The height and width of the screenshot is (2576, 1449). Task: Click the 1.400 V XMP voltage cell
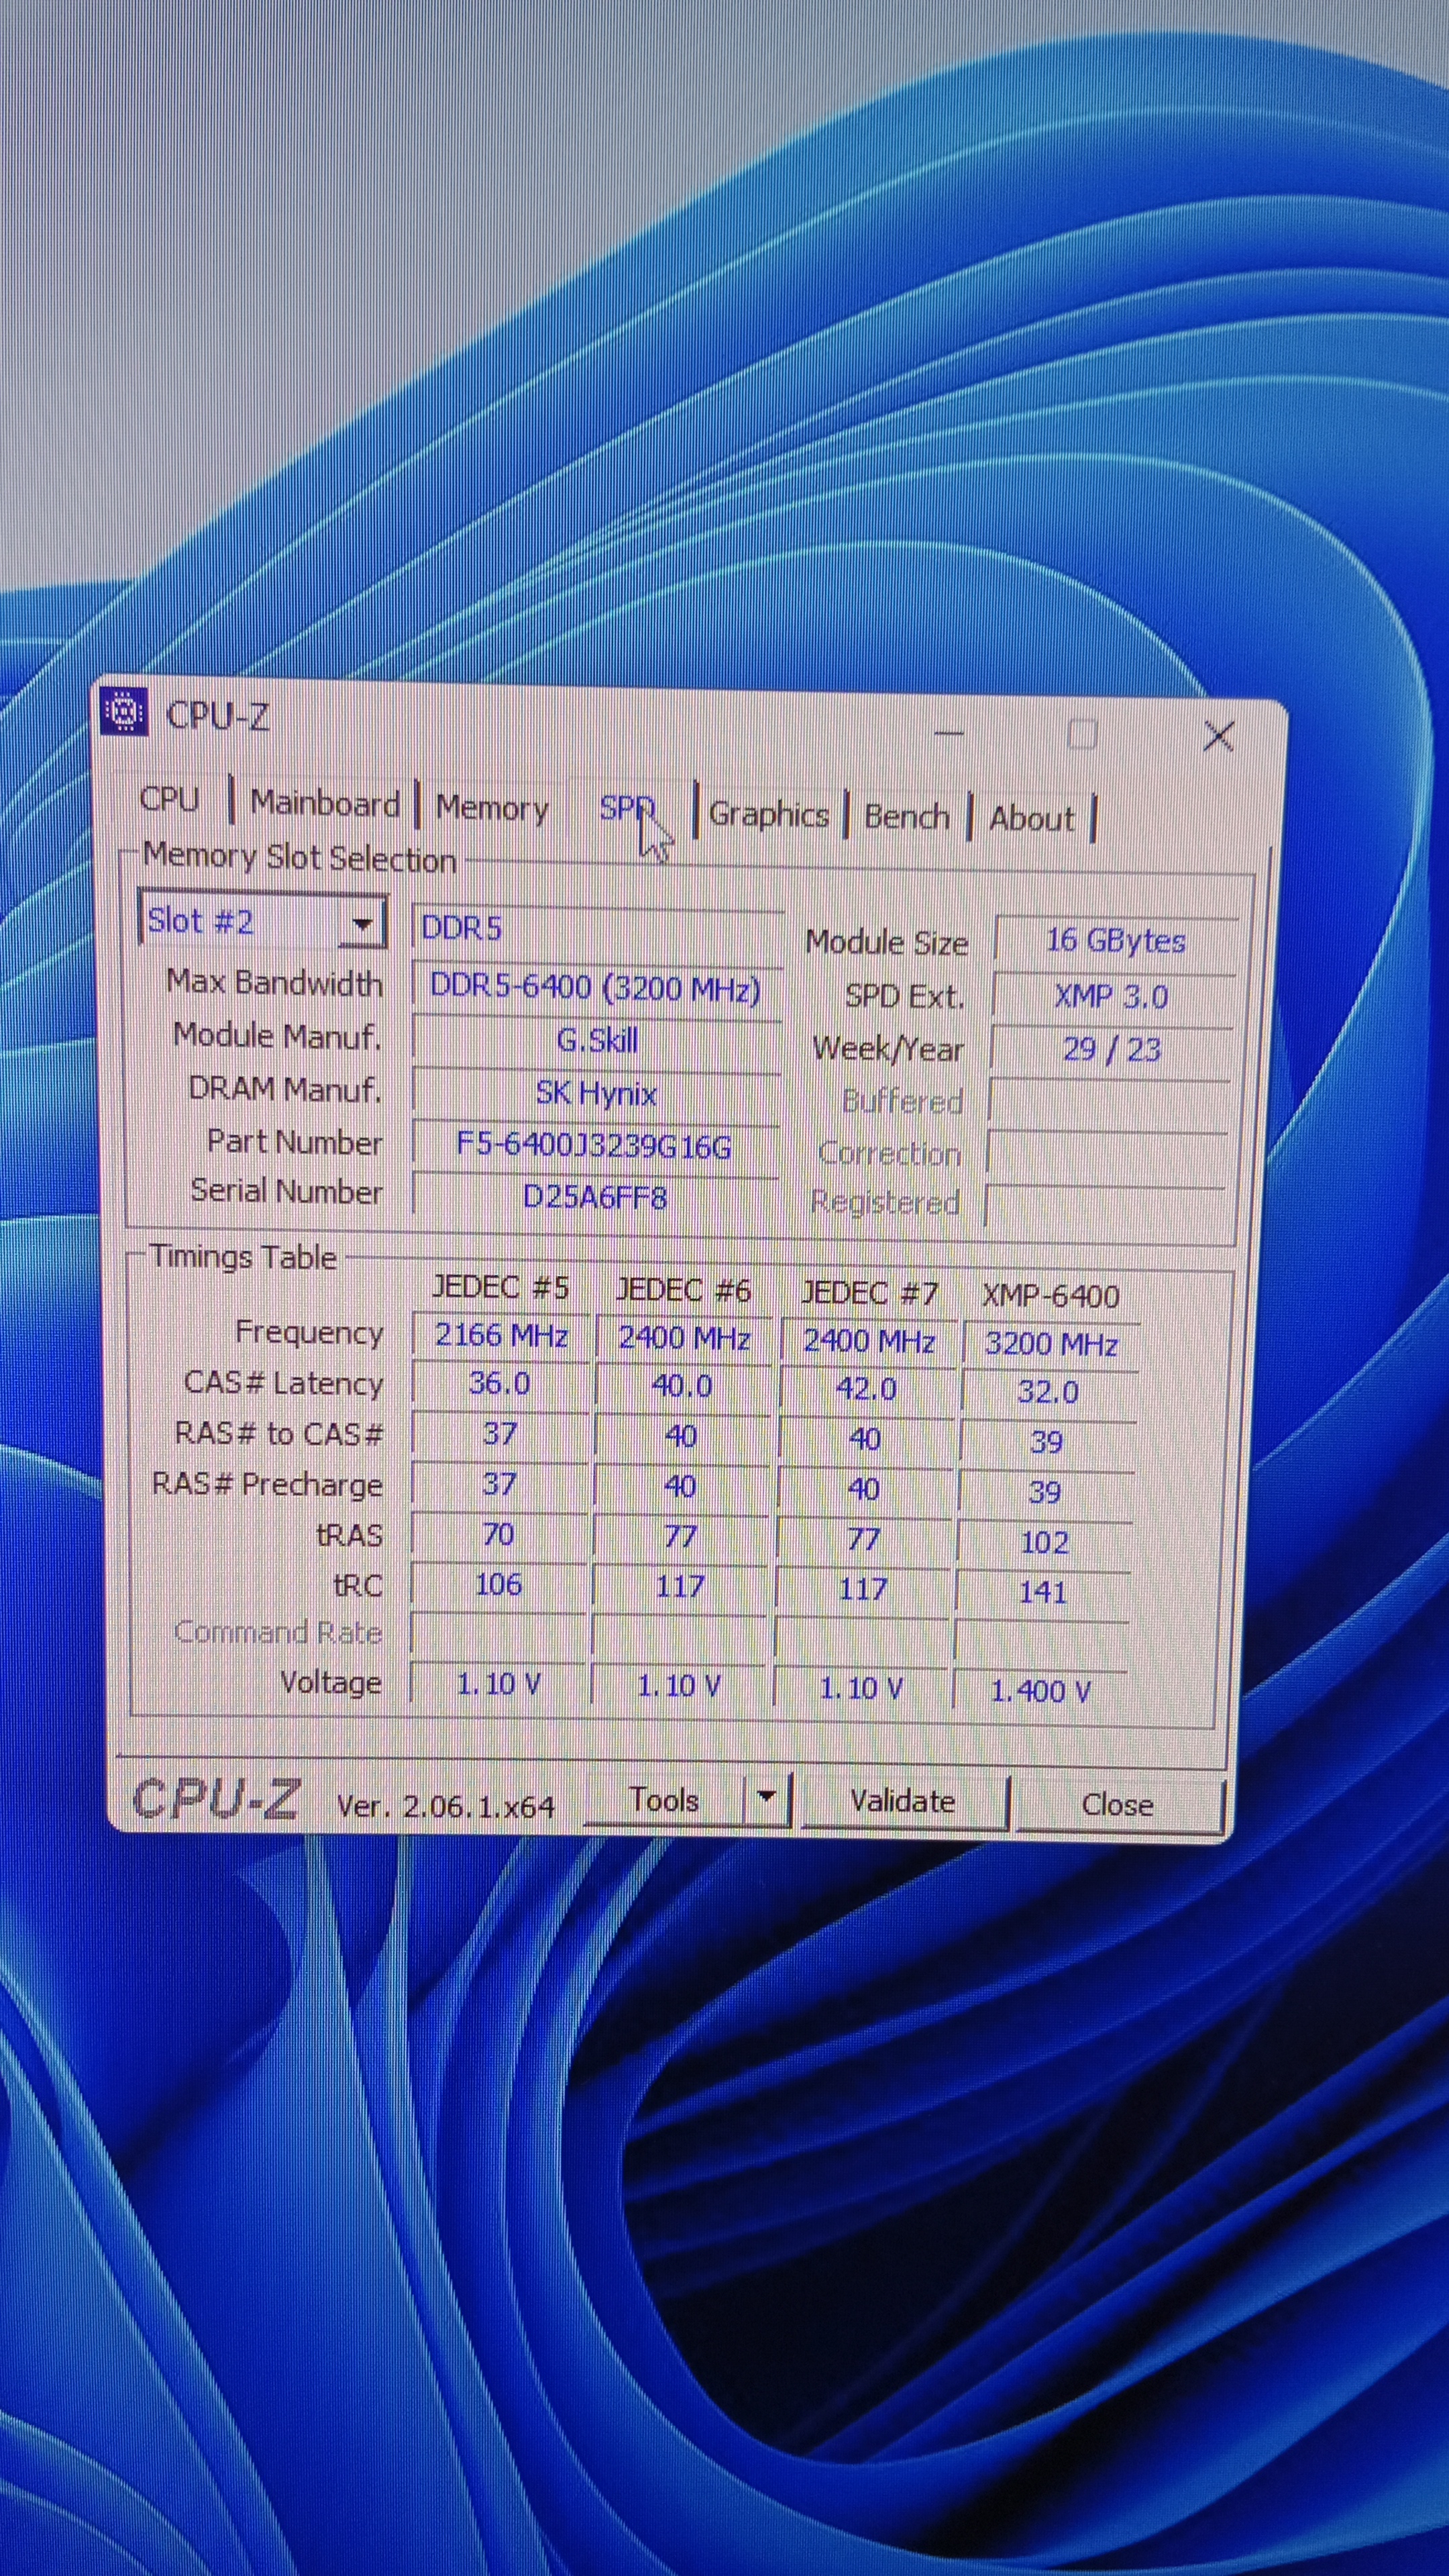(1040, 1691)
